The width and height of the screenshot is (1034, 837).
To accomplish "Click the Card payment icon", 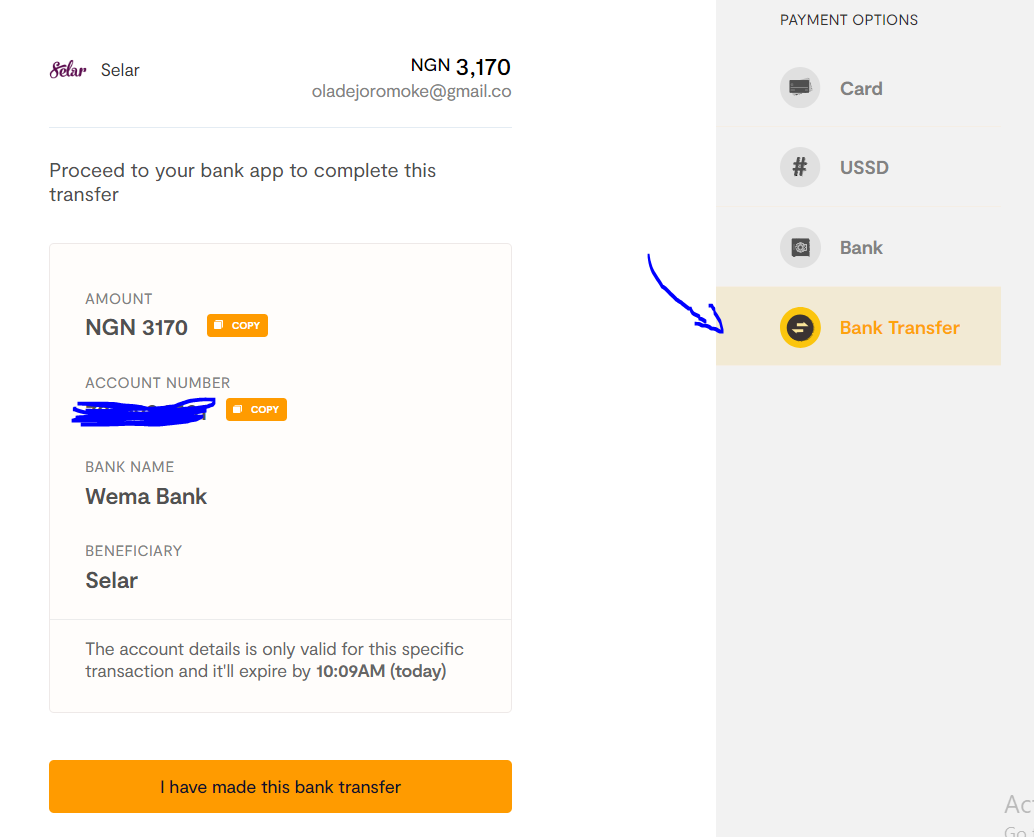I will coord(800,88).
